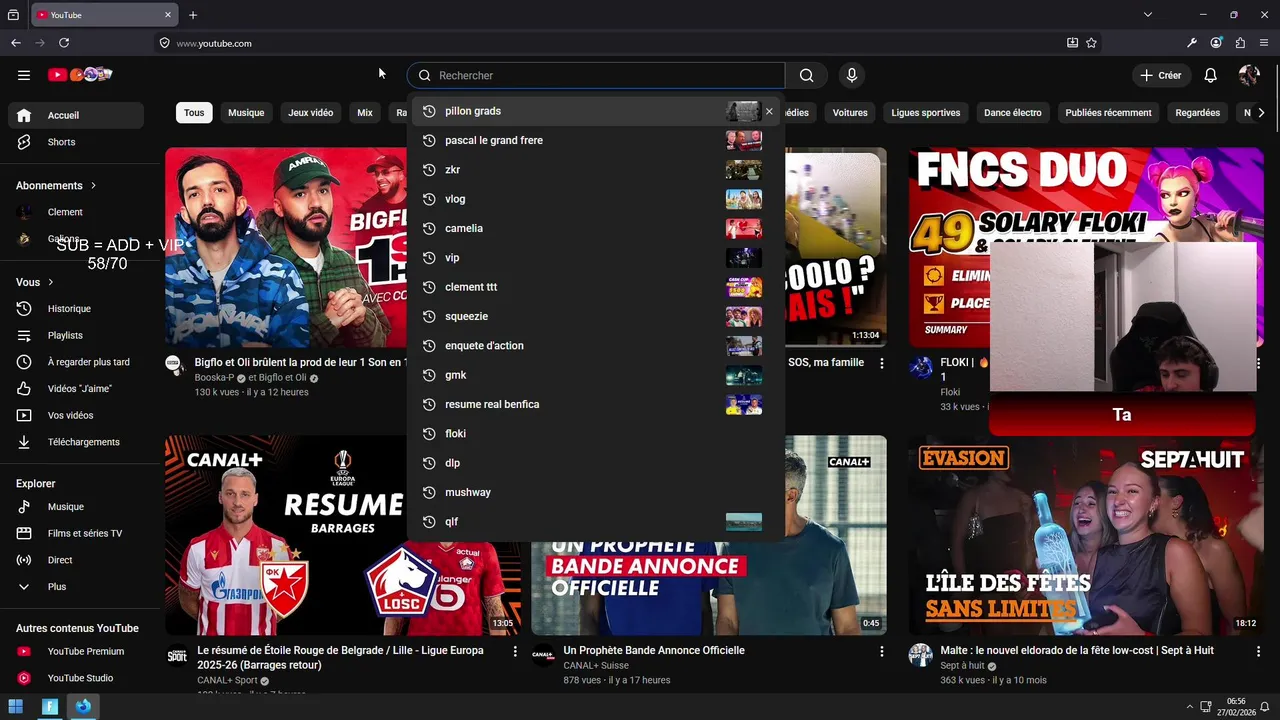Click the YouTube logo

[x=80, y=75]
